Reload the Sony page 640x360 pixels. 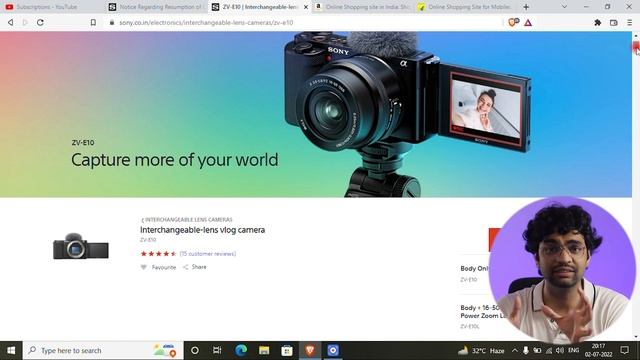tap(40, 22)
